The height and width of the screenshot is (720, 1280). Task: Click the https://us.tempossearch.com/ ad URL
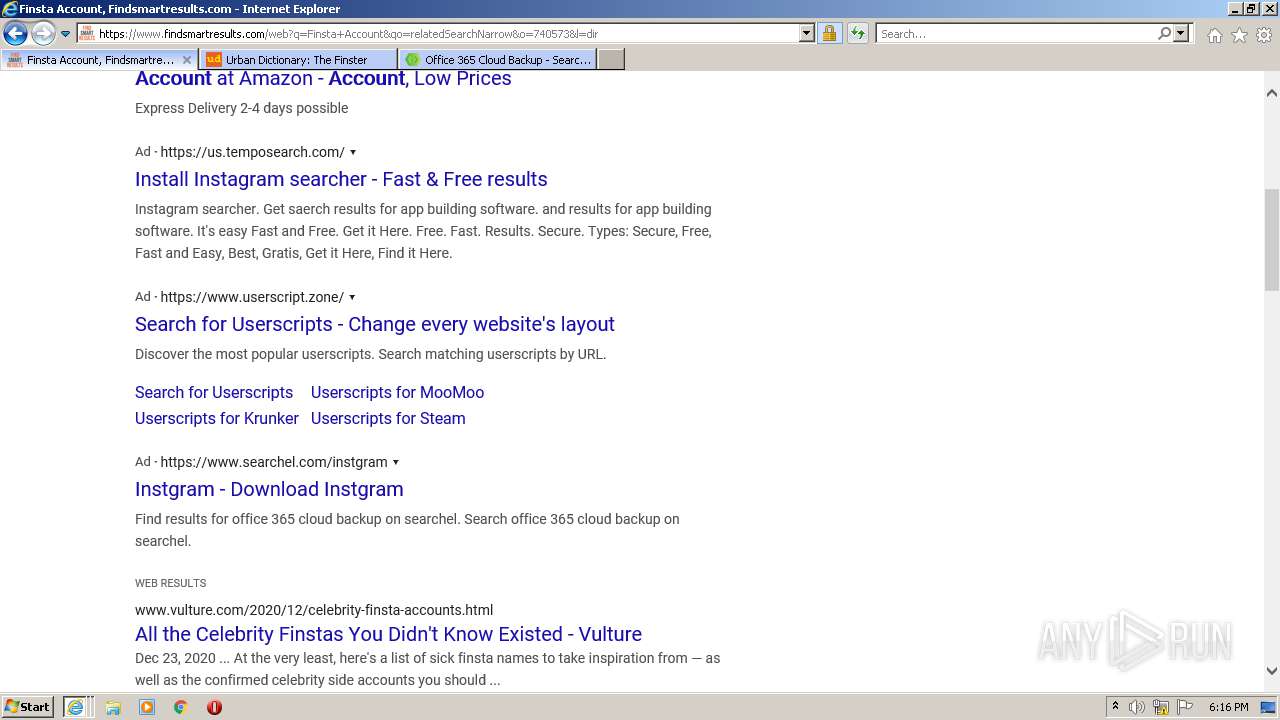(252, 152)
